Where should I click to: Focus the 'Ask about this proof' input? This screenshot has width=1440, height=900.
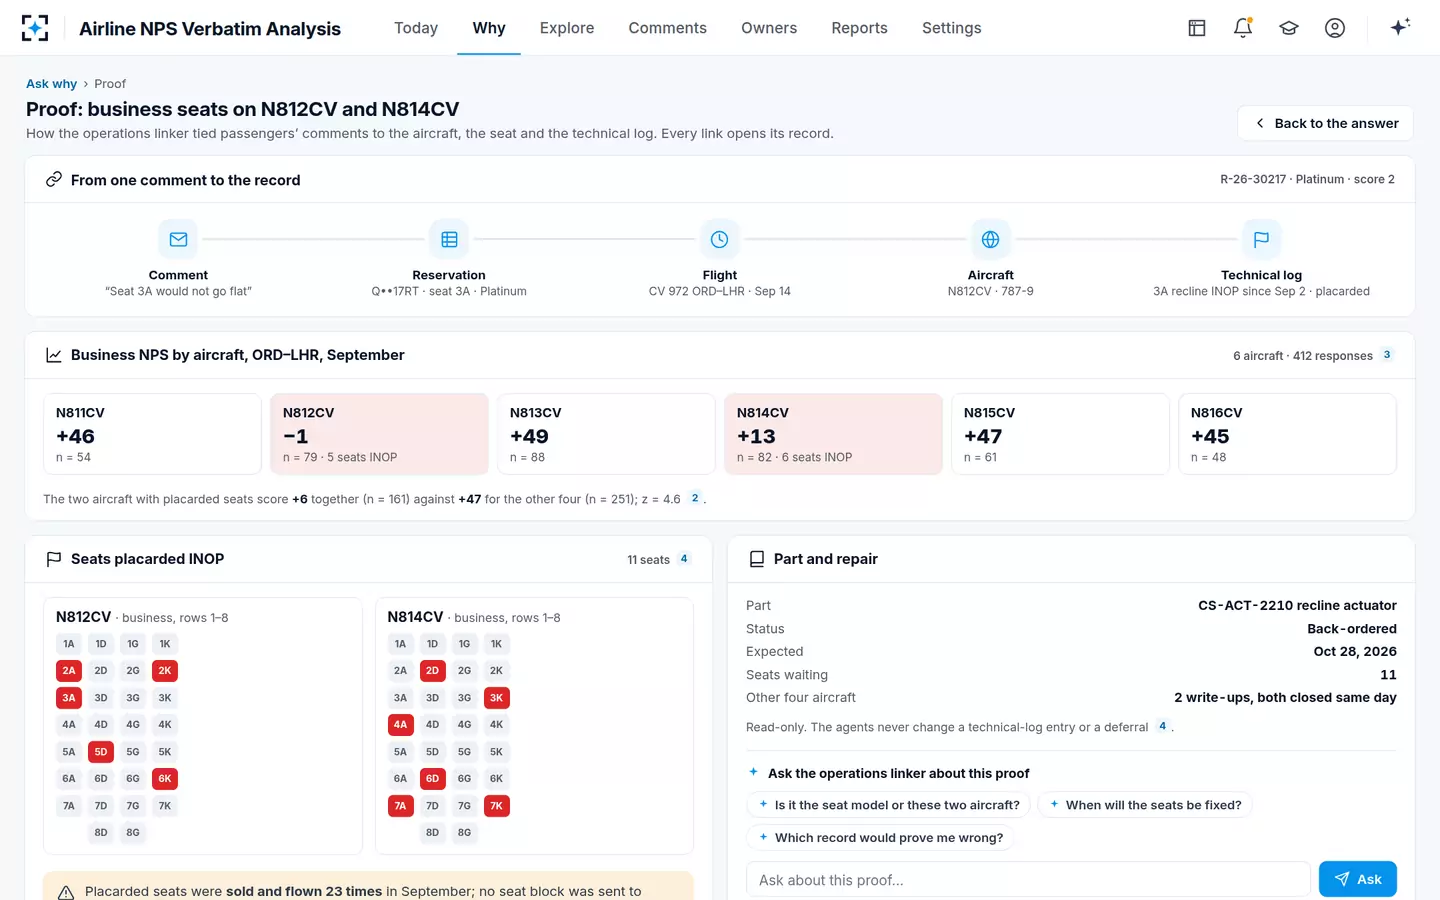1028,880
